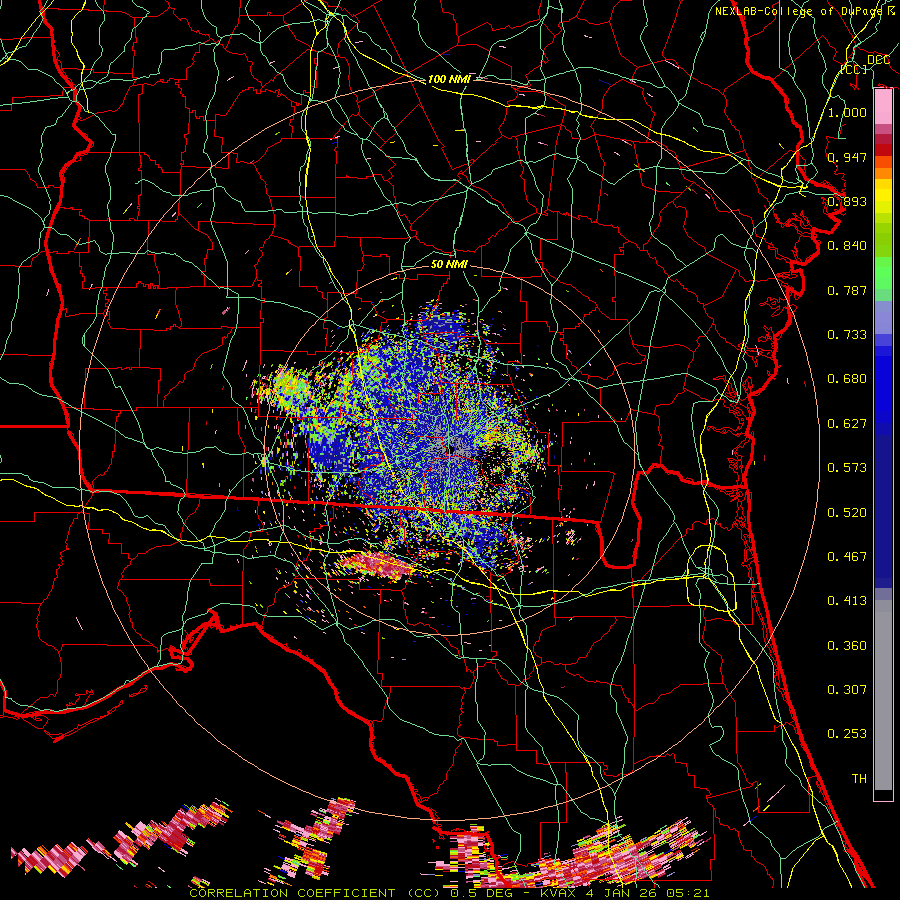Pick the red swatch on the color scale

(883, 149)
